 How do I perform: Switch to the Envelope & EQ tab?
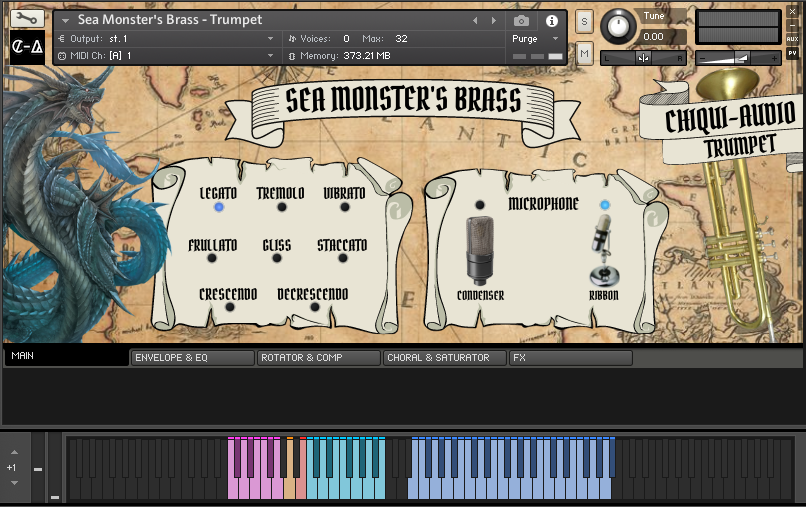[x=192, y=357]
